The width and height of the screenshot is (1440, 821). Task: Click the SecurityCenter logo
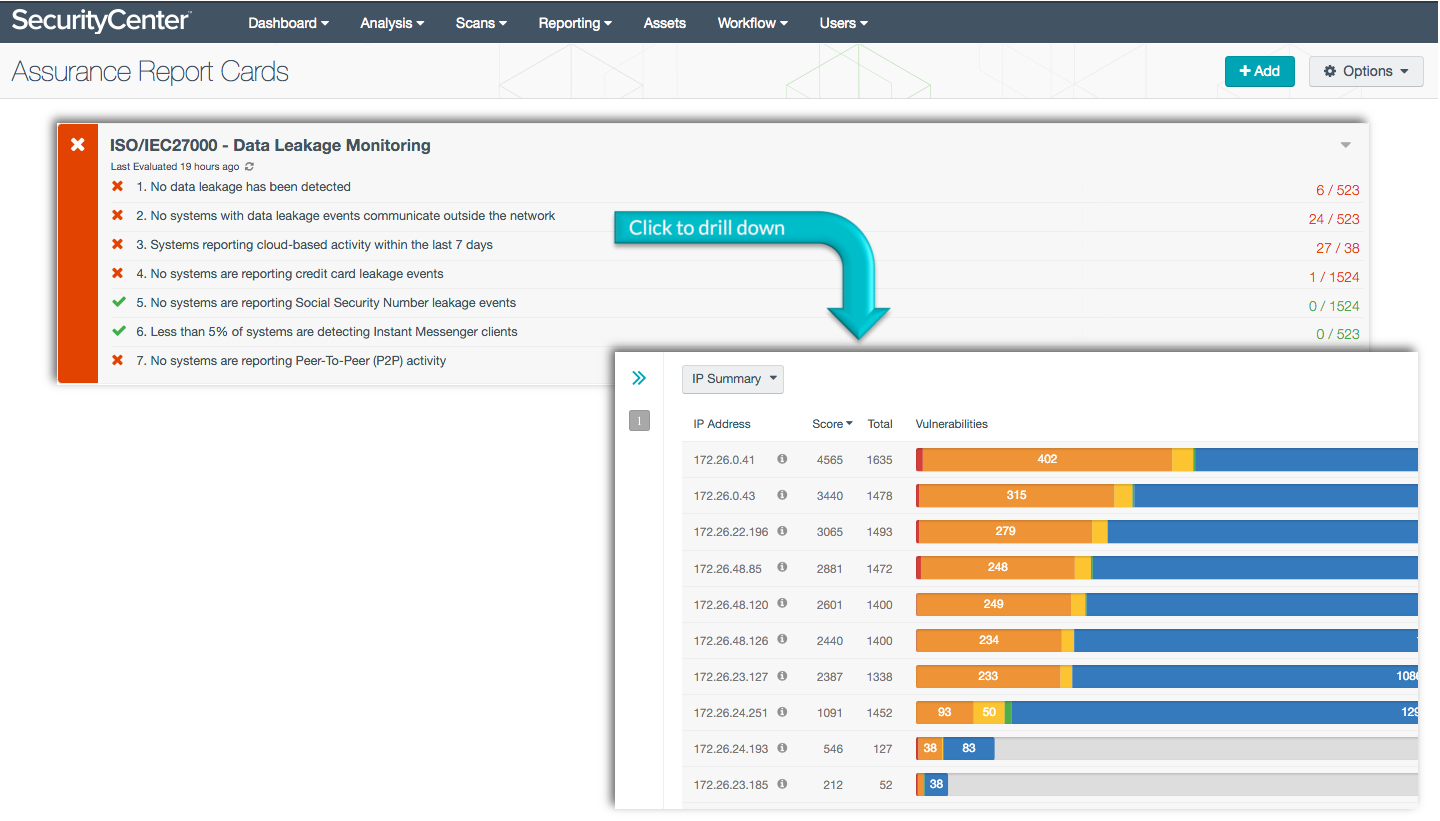tap(101, 20)
